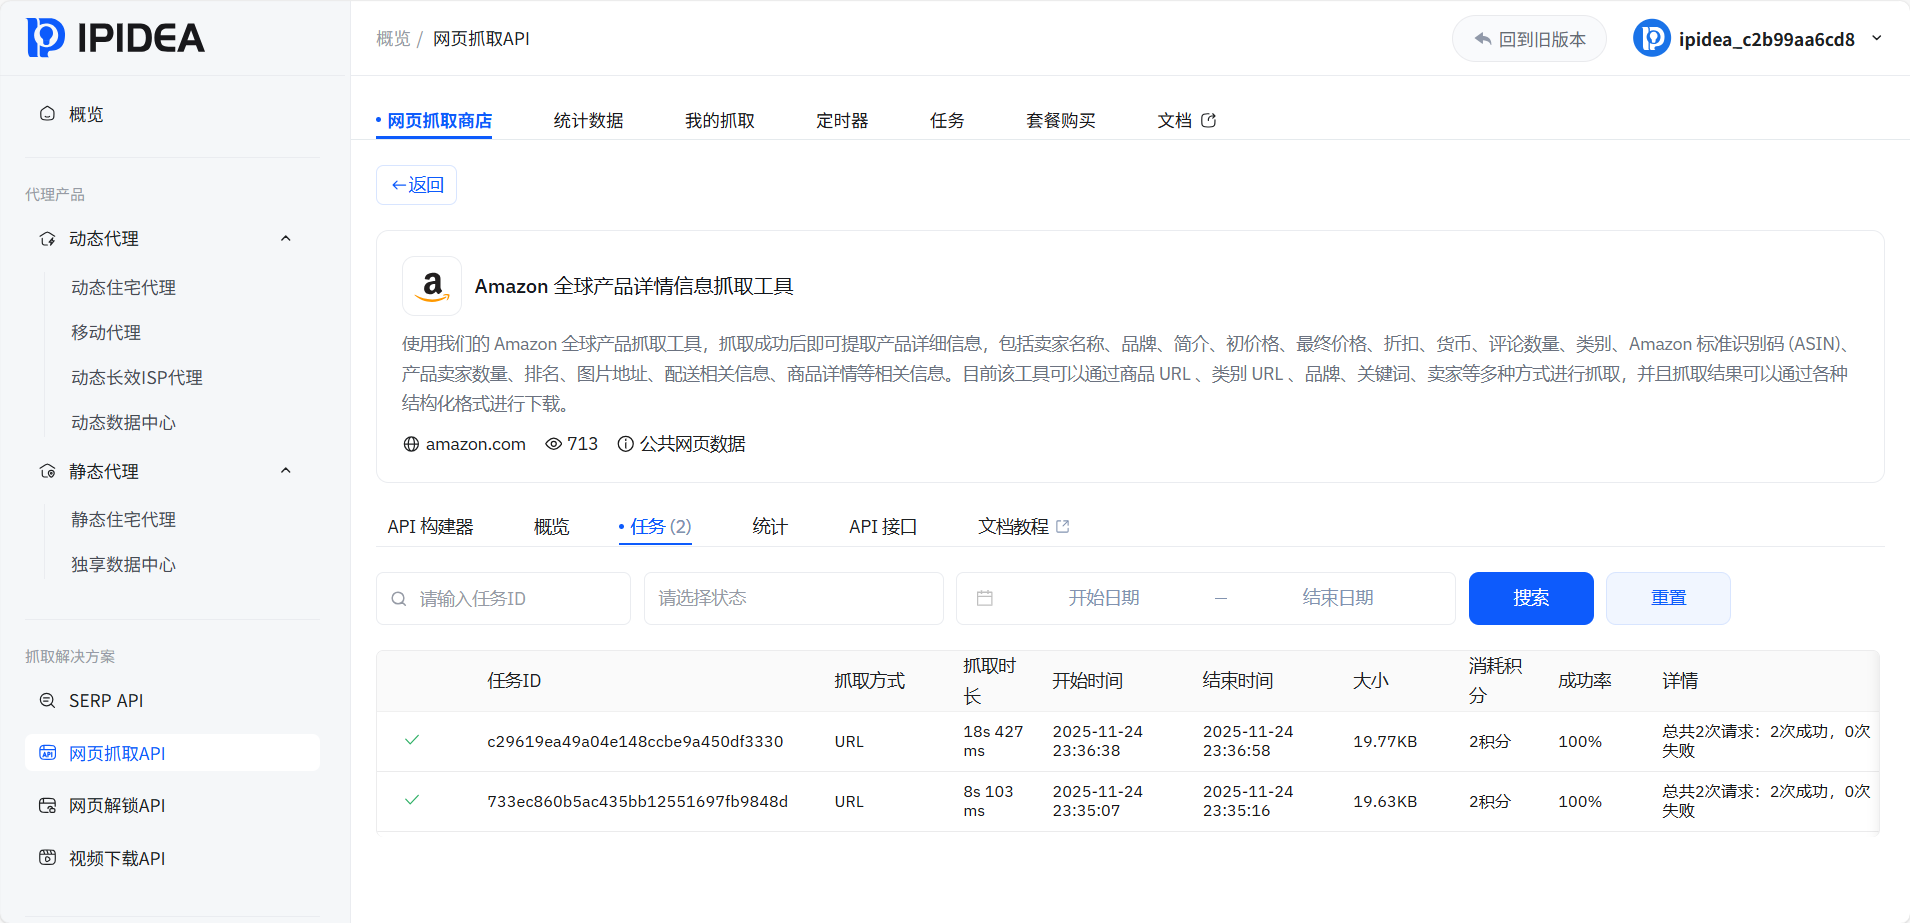Click the 视频下载API sidebar icon

[x=47, y=858]
